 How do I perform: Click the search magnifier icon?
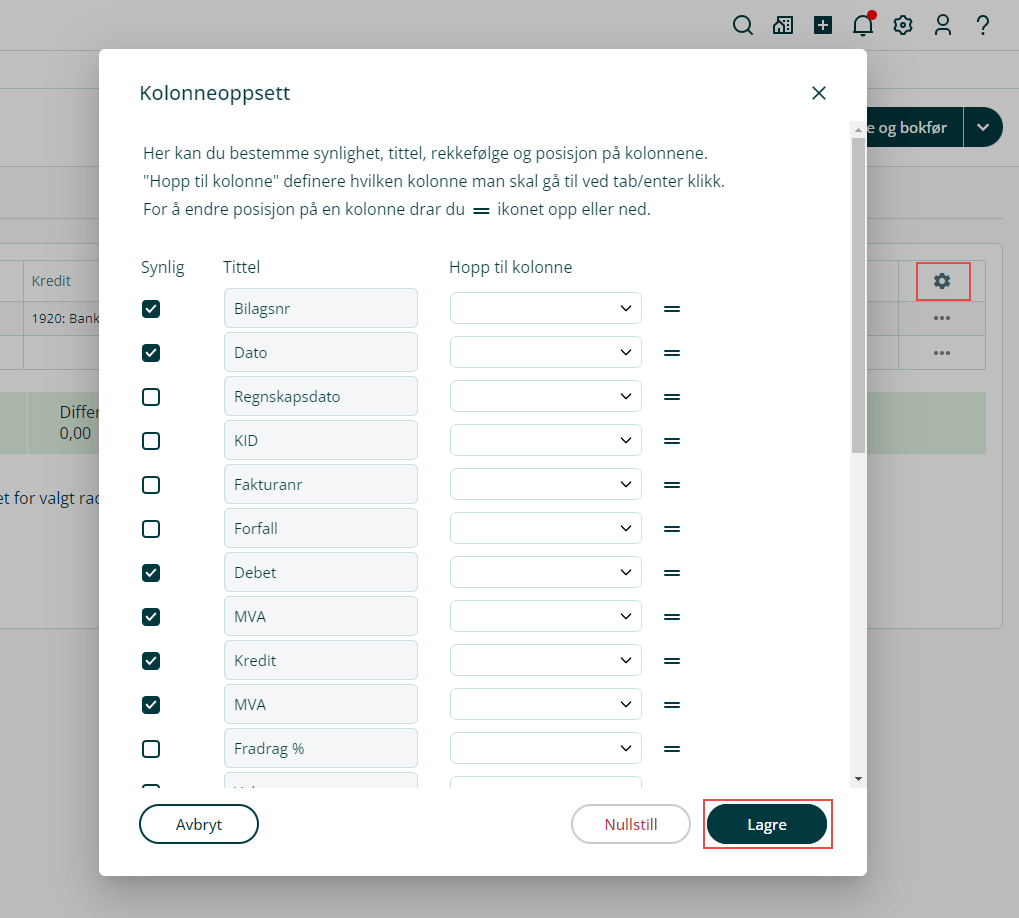(743, 26)
